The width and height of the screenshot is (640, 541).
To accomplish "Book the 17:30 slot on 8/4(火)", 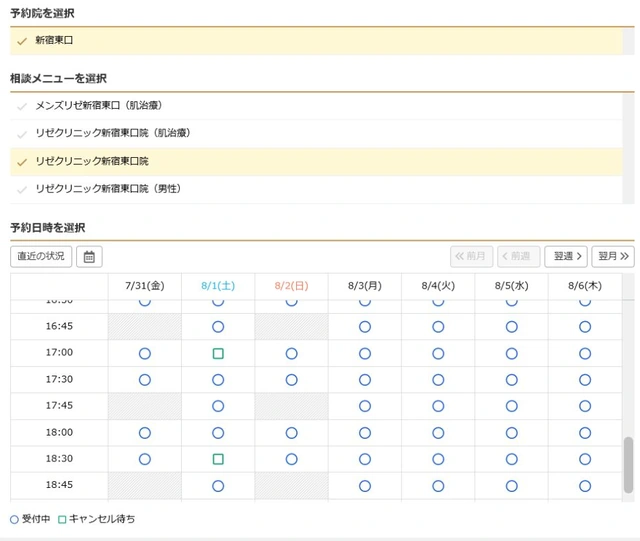I will 438,380.
